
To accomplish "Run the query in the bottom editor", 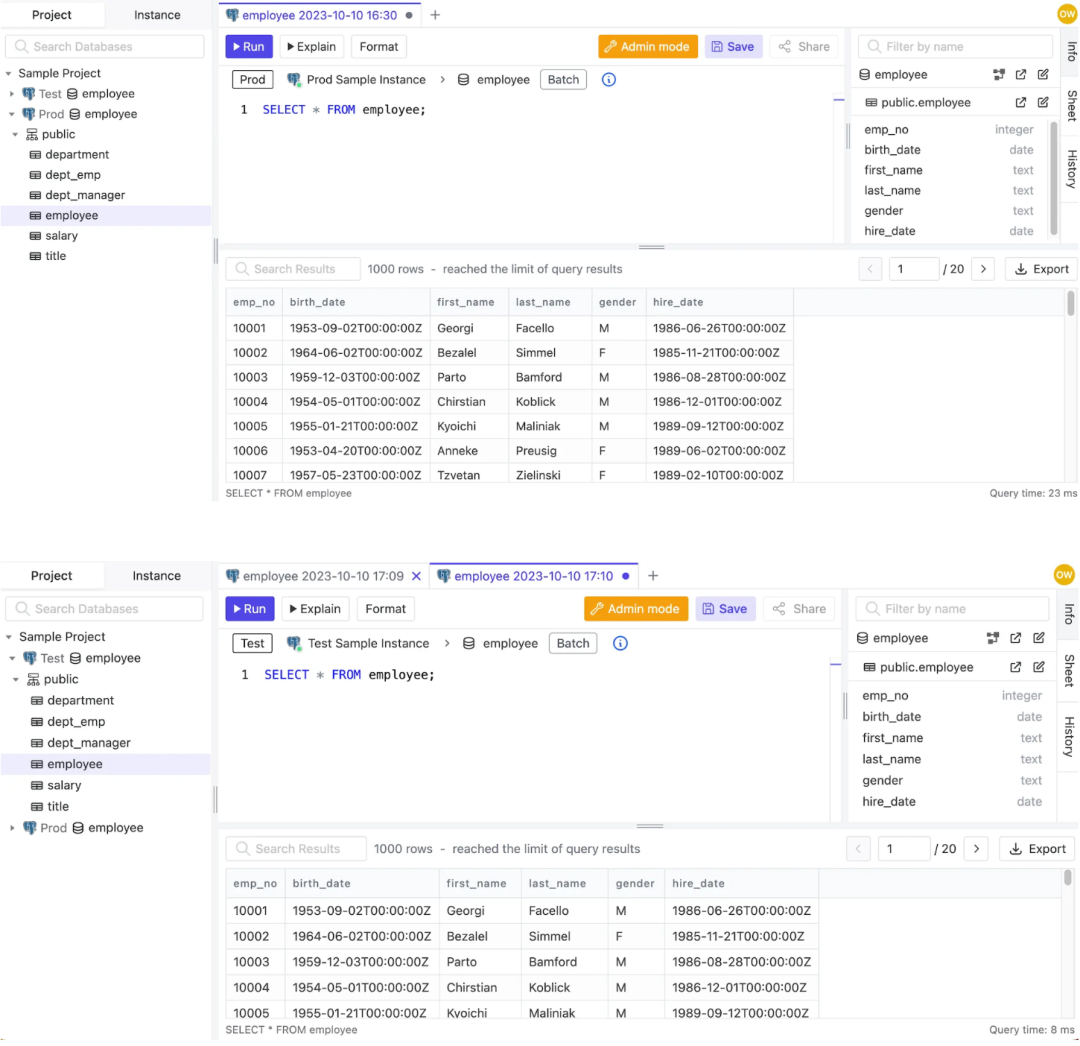I will pos(249,609).
